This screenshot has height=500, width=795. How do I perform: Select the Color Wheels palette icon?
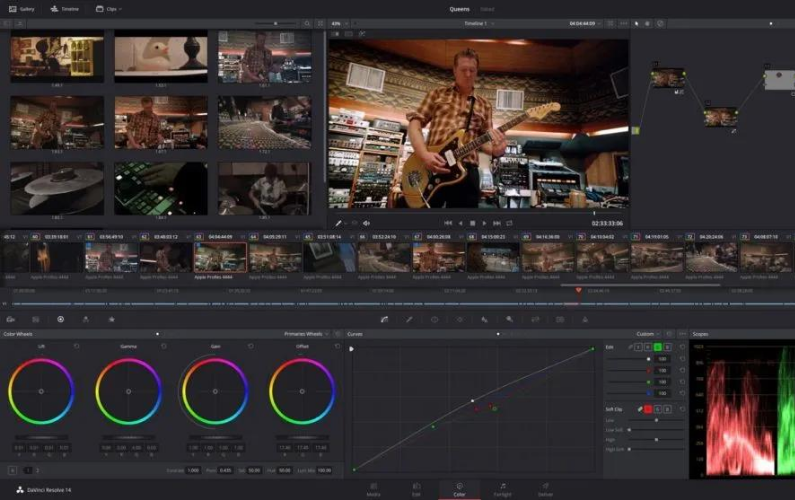[60, 319]
